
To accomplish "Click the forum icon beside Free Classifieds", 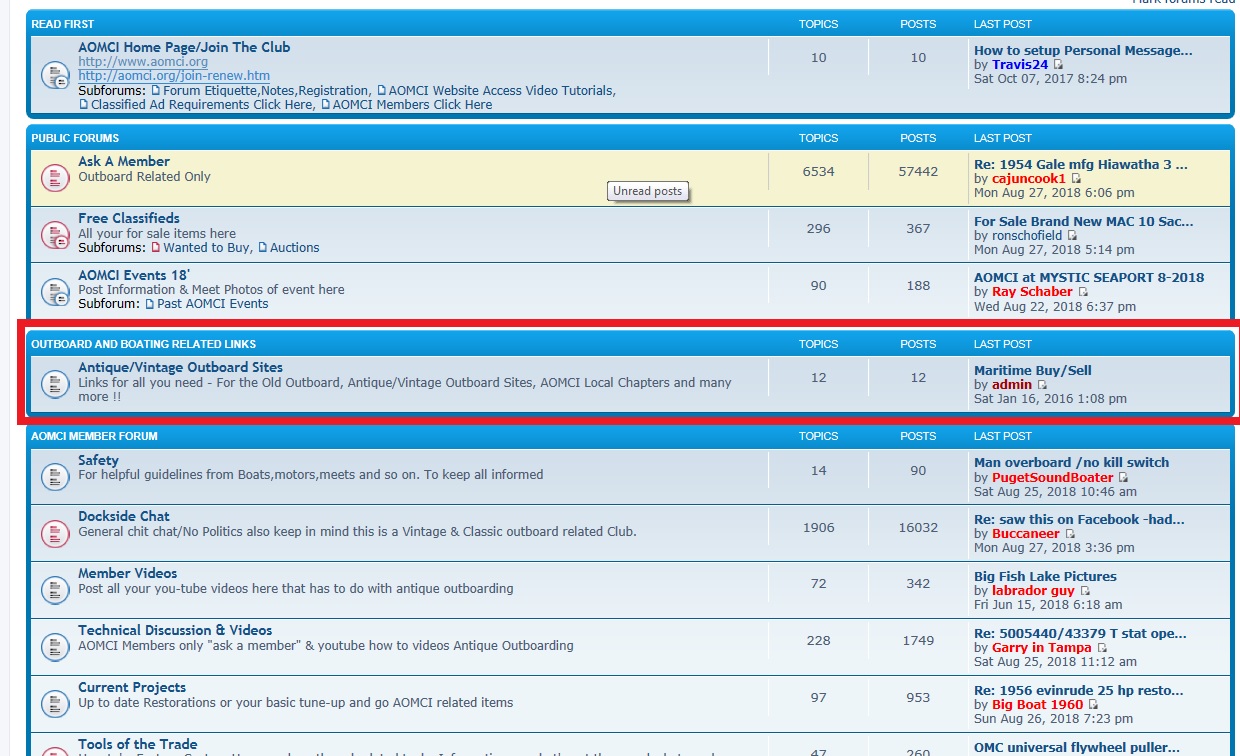I will (x=54, y=235).
